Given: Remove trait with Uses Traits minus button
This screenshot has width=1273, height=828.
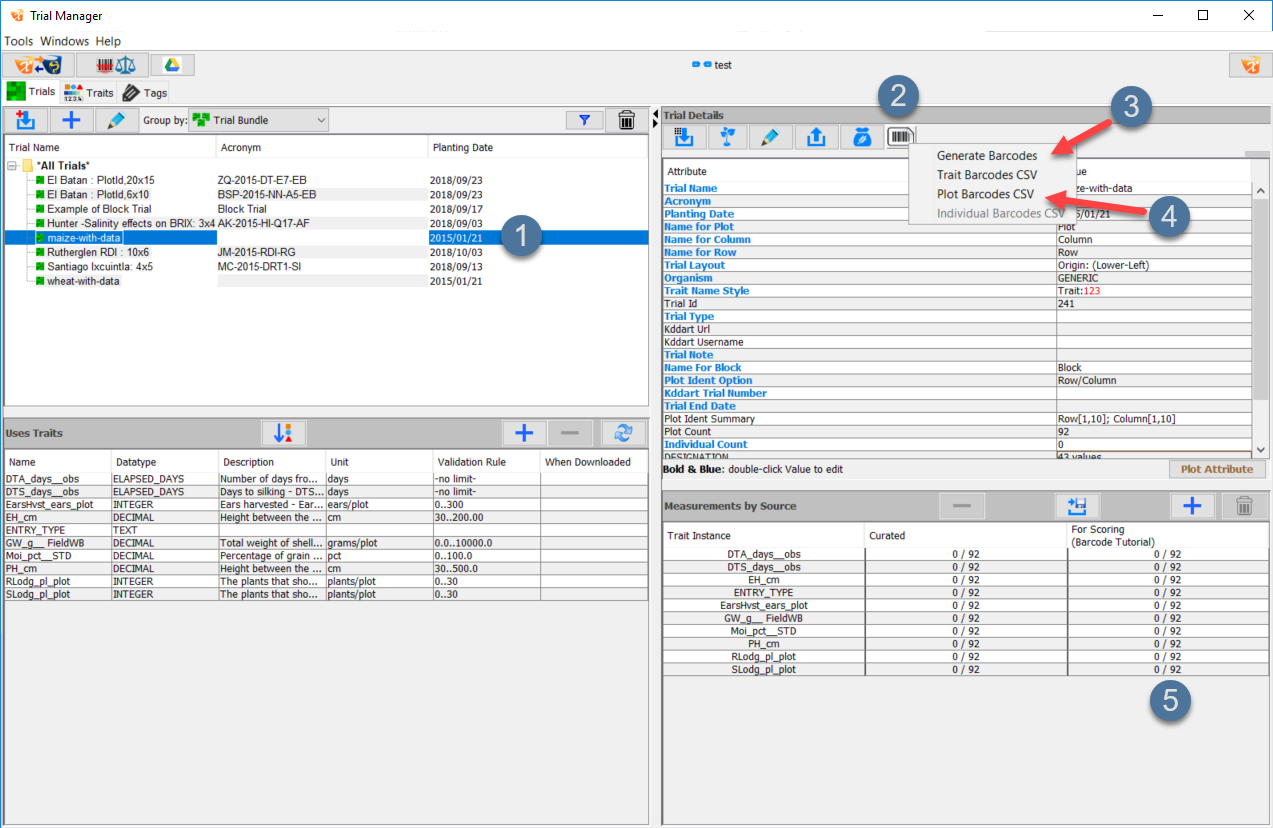Looking at the screenshot, I should [570, 433].
